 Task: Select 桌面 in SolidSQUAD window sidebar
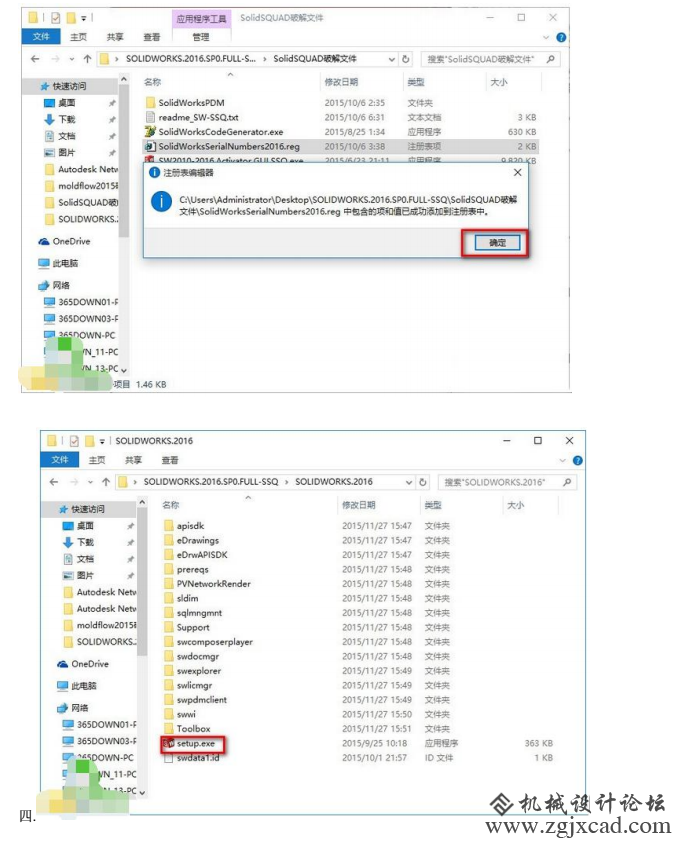coord(67,103)
